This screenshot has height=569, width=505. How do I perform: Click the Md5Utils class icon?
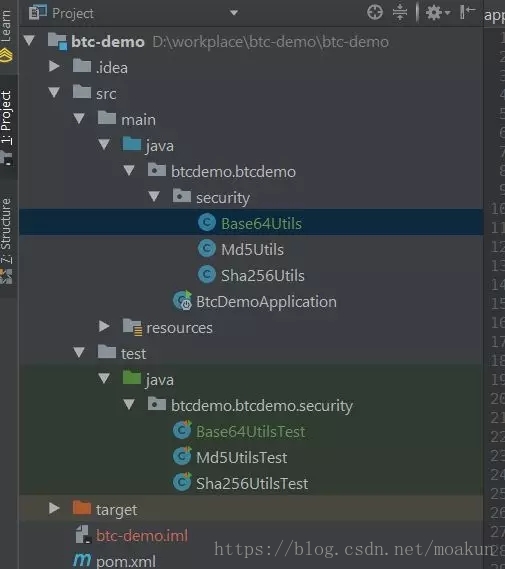pos(207,249)
